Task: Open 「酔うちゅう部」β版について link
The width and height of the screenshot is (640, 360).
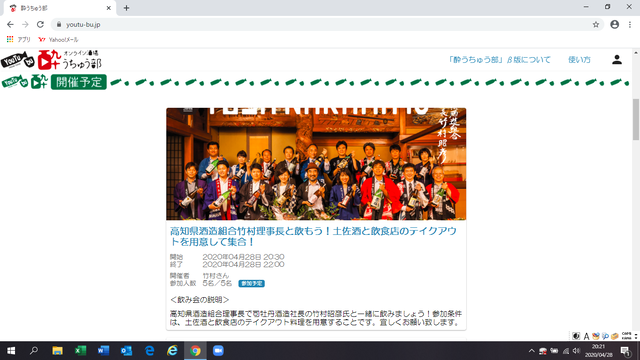Action: pyautogui.click(x=499, y=60)
